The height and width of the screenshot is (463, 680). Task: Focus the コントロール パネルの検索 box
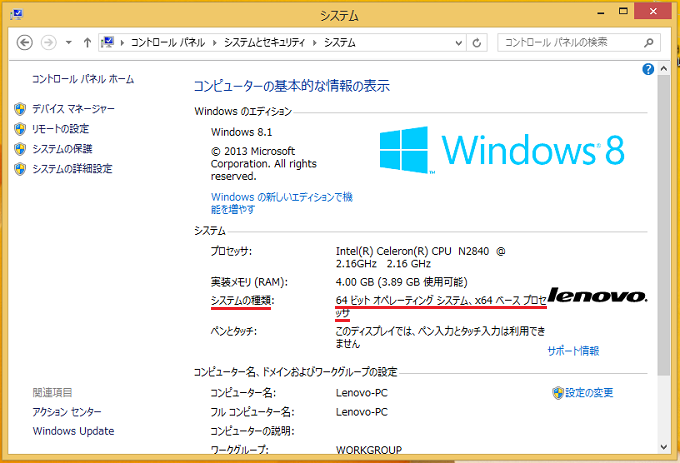click(579, 42)
